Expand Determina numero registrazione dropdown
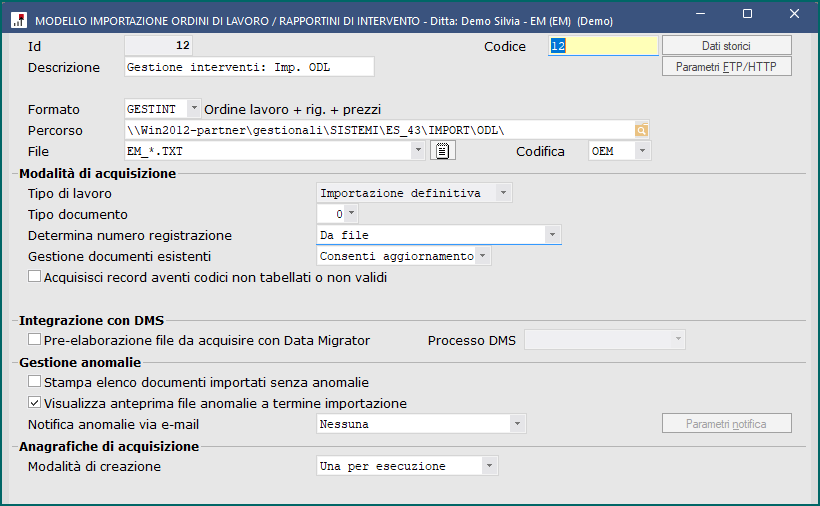Viewport: 820px width, 506px height. coord(552,235)
